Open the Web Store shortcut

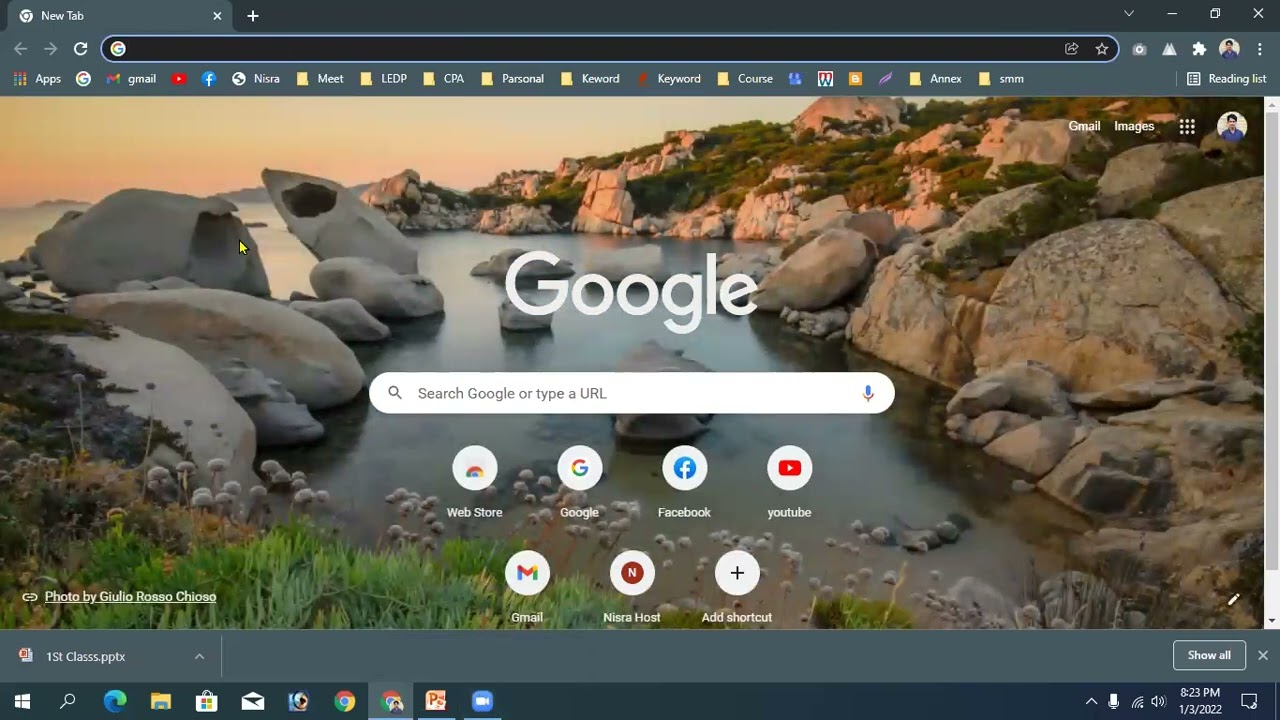474,469
